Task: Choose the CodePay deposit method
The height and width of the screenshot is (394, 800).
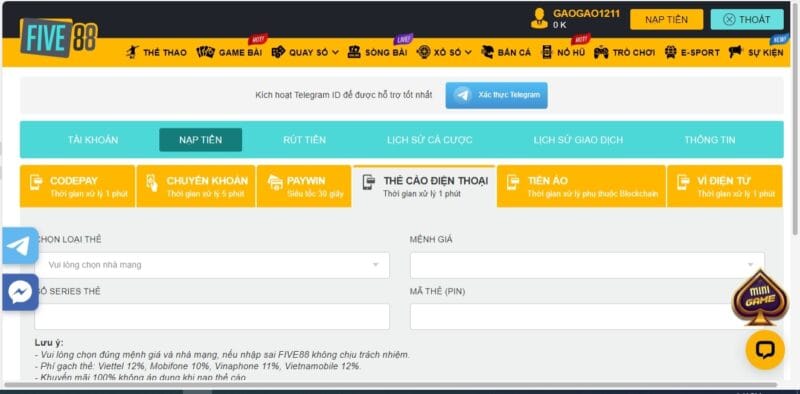Action: click(x=78, y=186)
